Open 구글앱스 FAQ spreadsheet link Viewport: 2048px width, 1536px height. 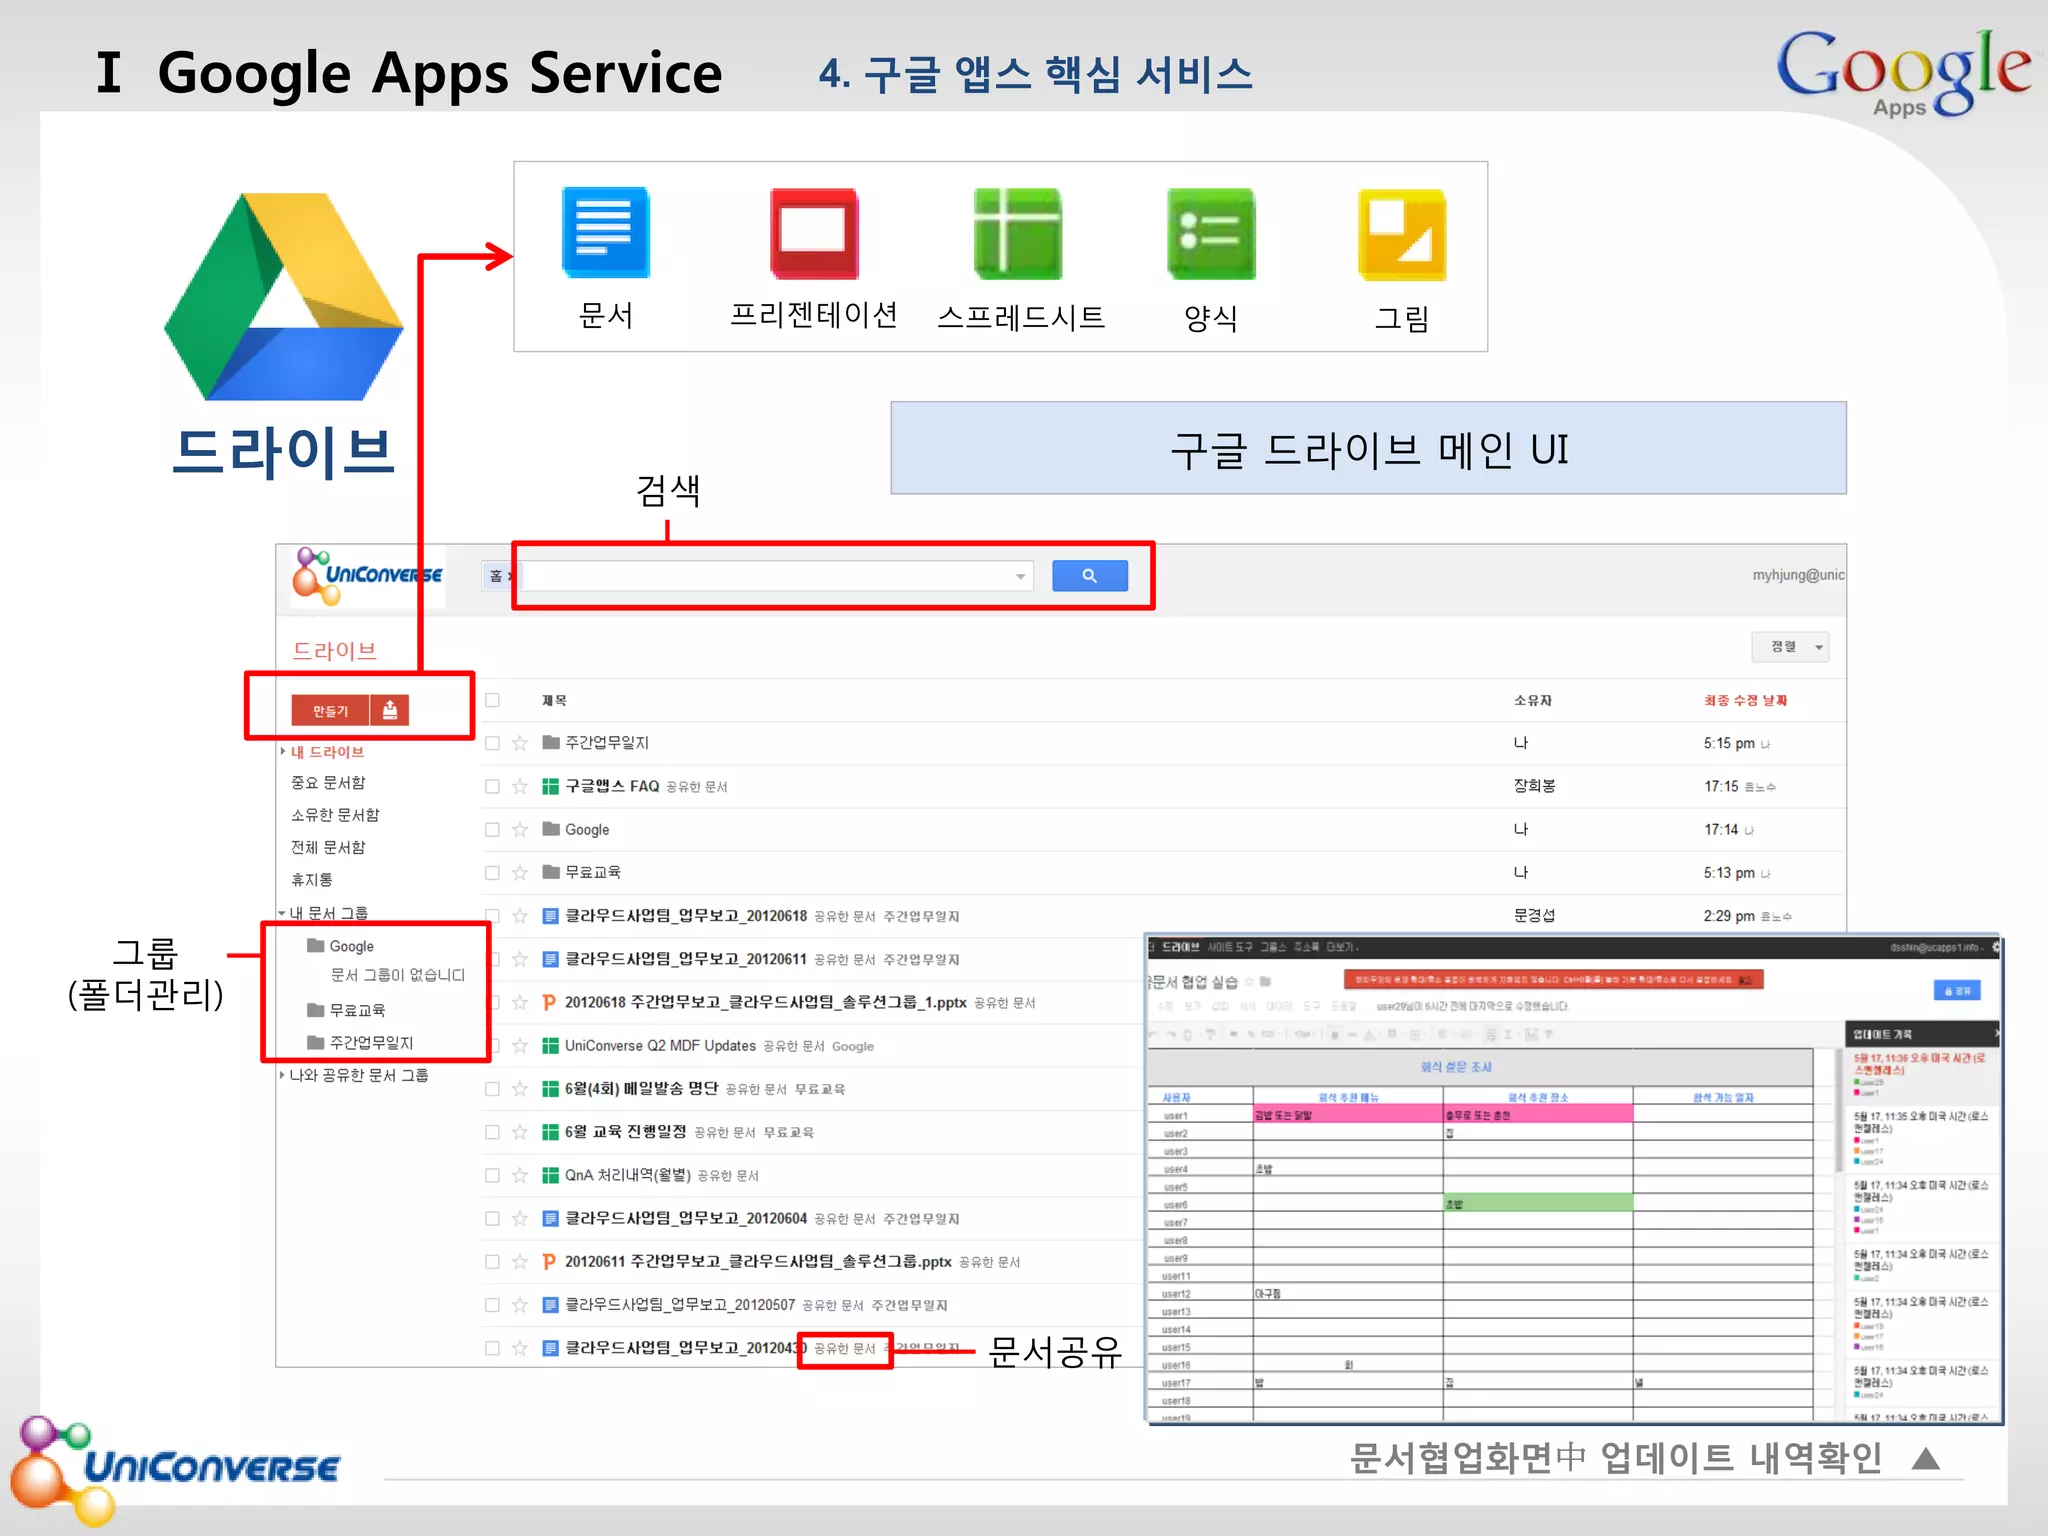tap(612, 786)
